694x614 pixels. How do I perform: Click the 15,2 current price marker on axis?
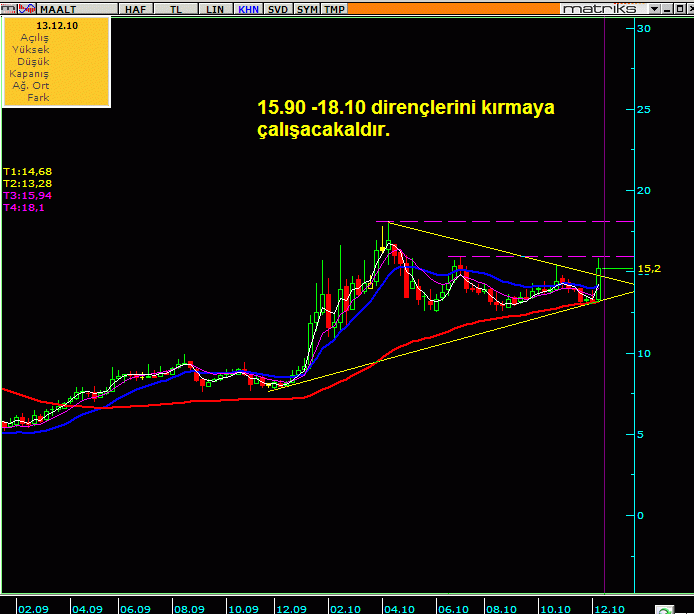[x=648, y=269]
